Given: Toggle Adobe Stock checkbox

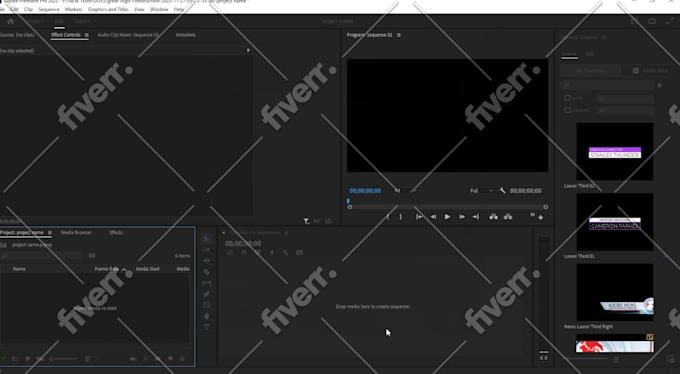Looking at the screenshot, I should tap(636, 71).
